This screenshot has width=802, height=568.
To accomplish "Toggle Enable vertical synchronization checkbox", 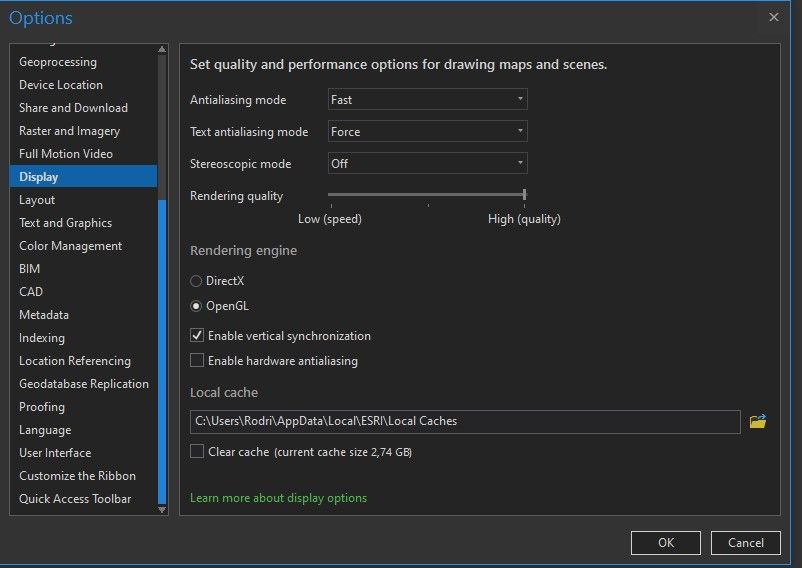I will click(x=197, y=336).
